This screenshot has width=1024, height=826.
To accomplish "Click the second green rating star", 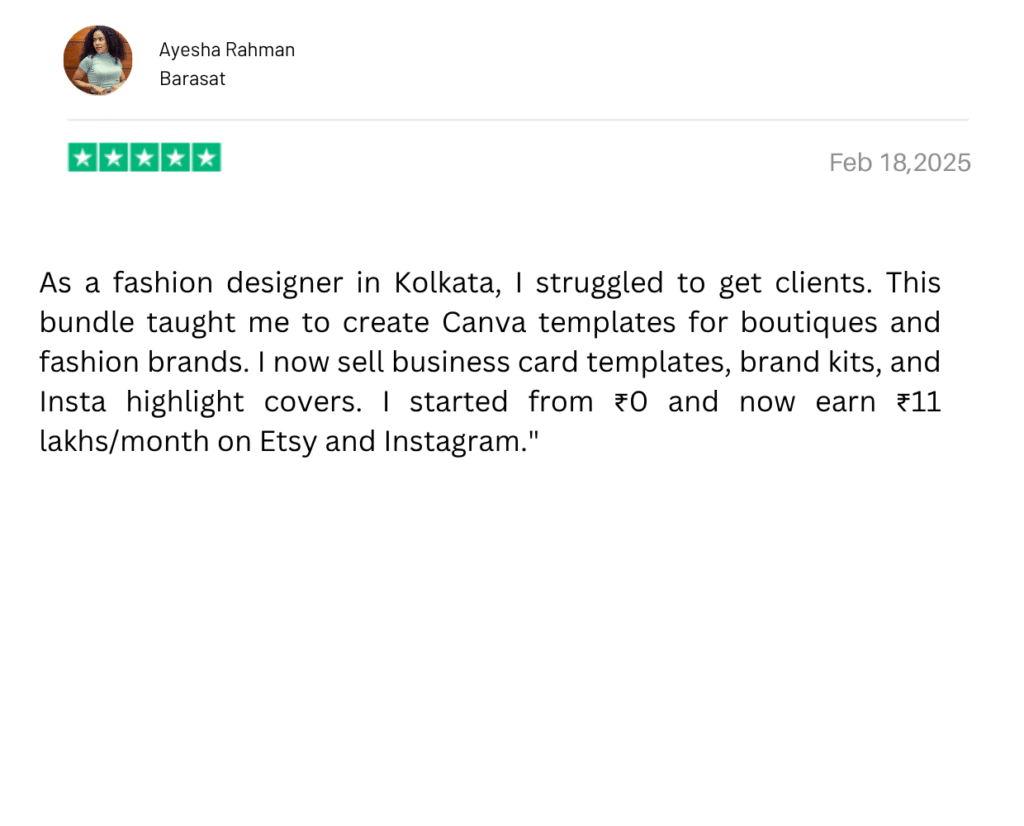I will 114,157.
